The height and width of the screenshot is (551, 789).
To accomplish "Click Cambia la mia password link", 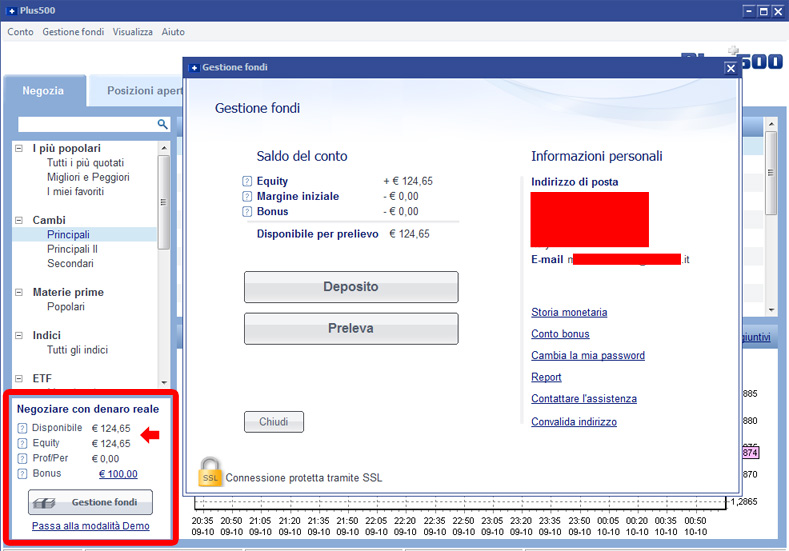I will (x=588, y=356).
